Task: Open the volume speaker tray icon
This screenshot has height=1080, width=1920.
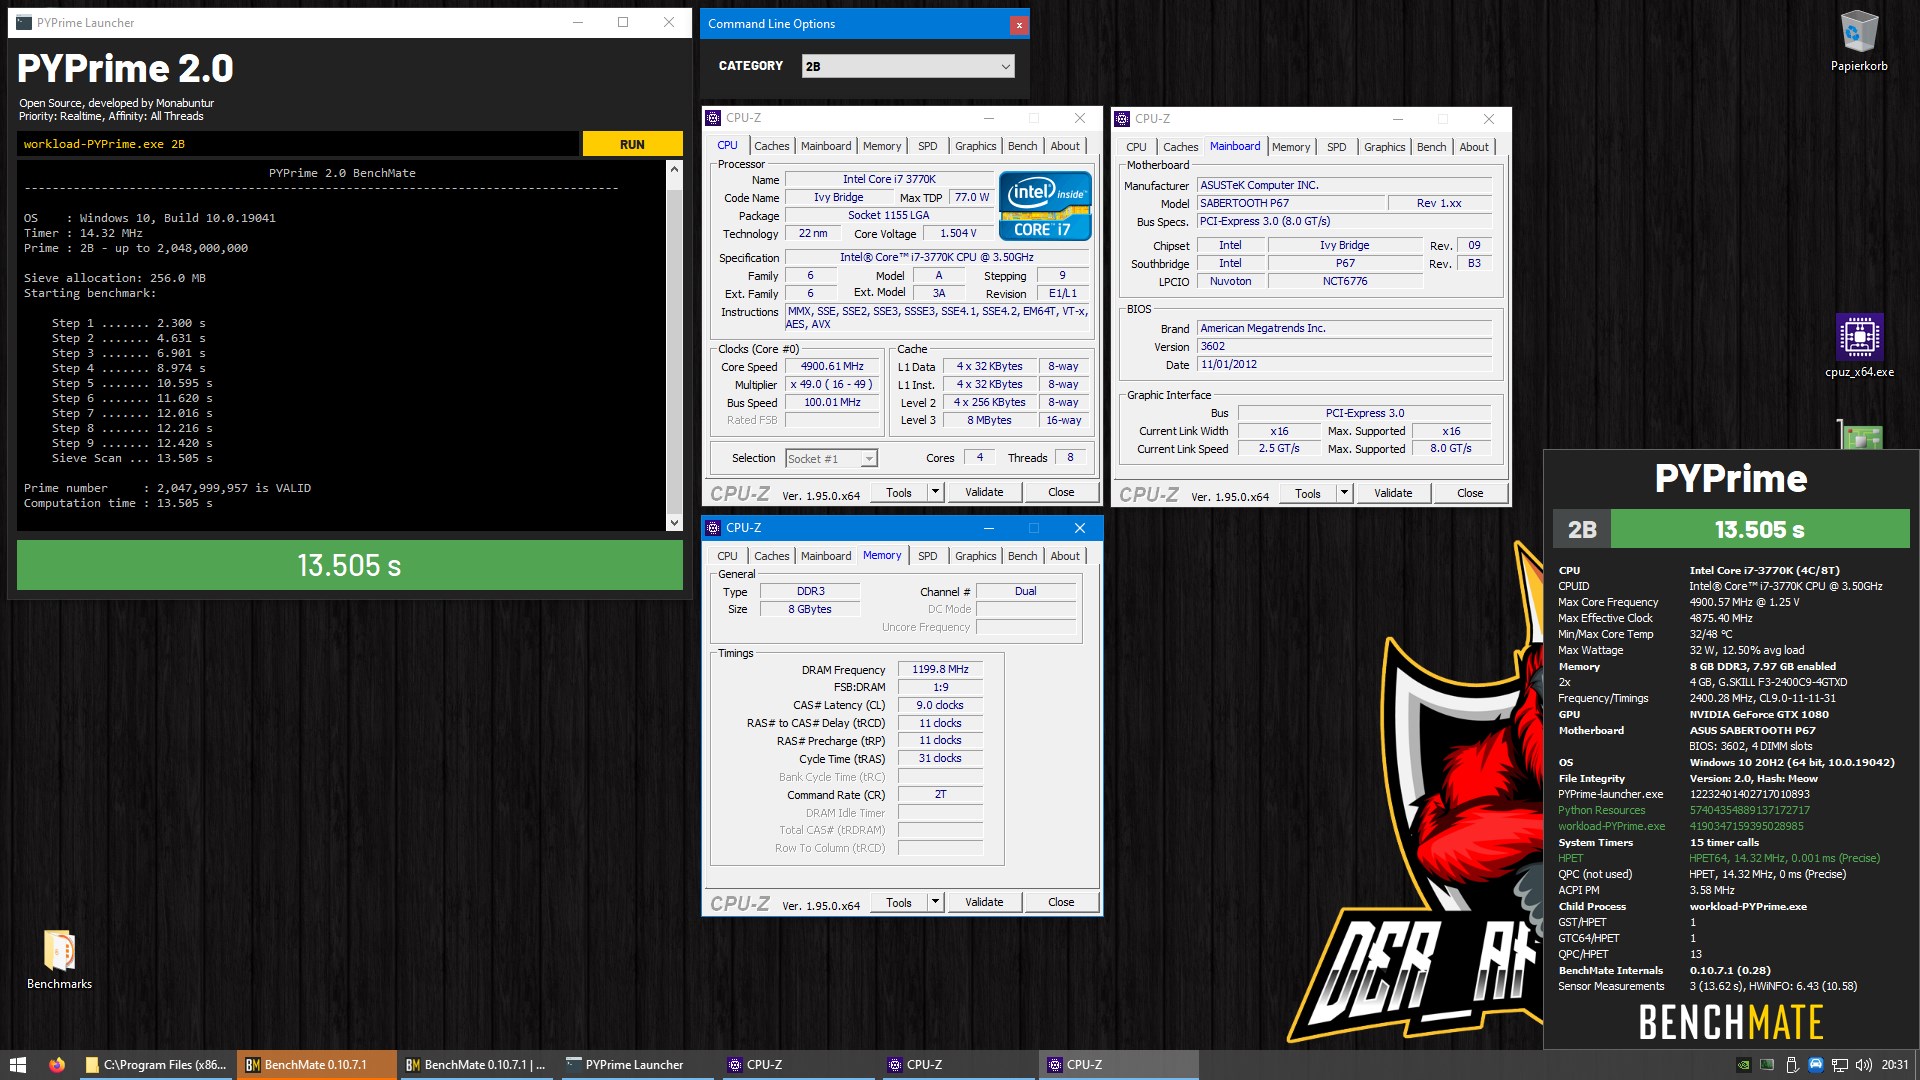Action: (1863, 1065)
